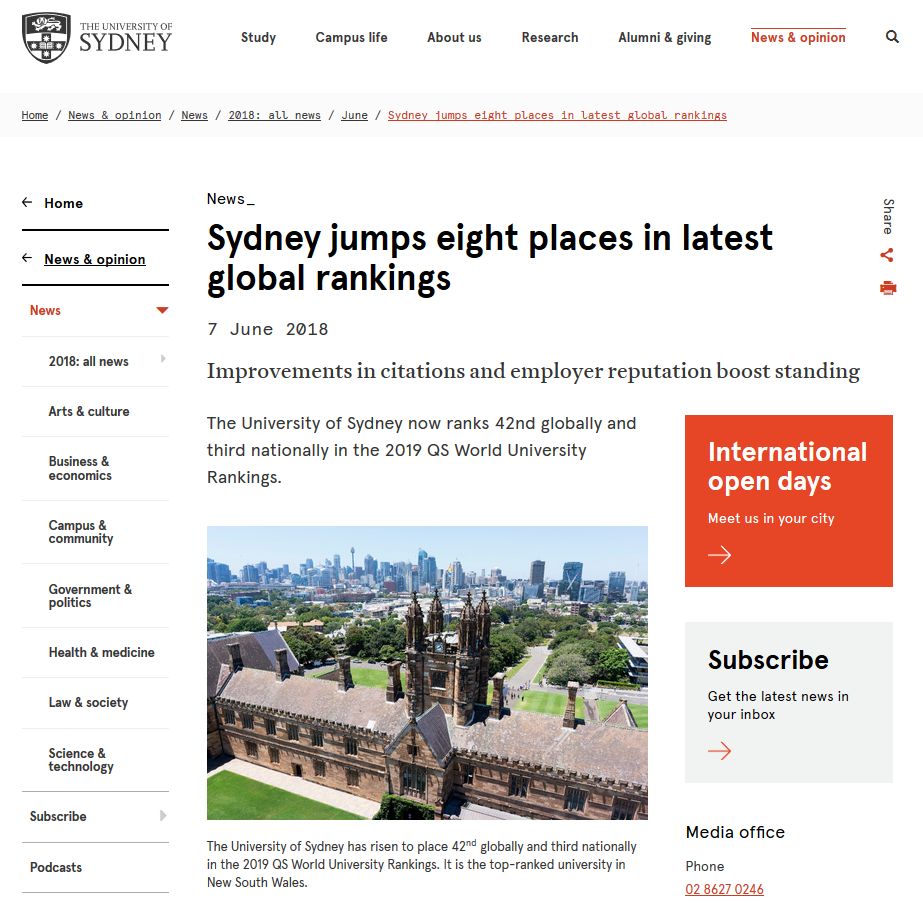Click the article headline text
This screenshot has height=903, width=923.
[490, 258]
